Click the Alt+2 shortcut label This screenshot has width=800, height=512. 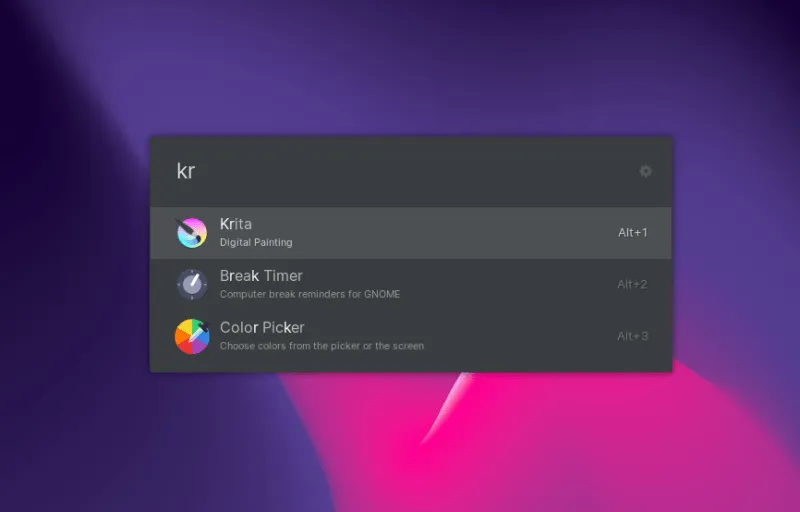[x=632, y=285]
